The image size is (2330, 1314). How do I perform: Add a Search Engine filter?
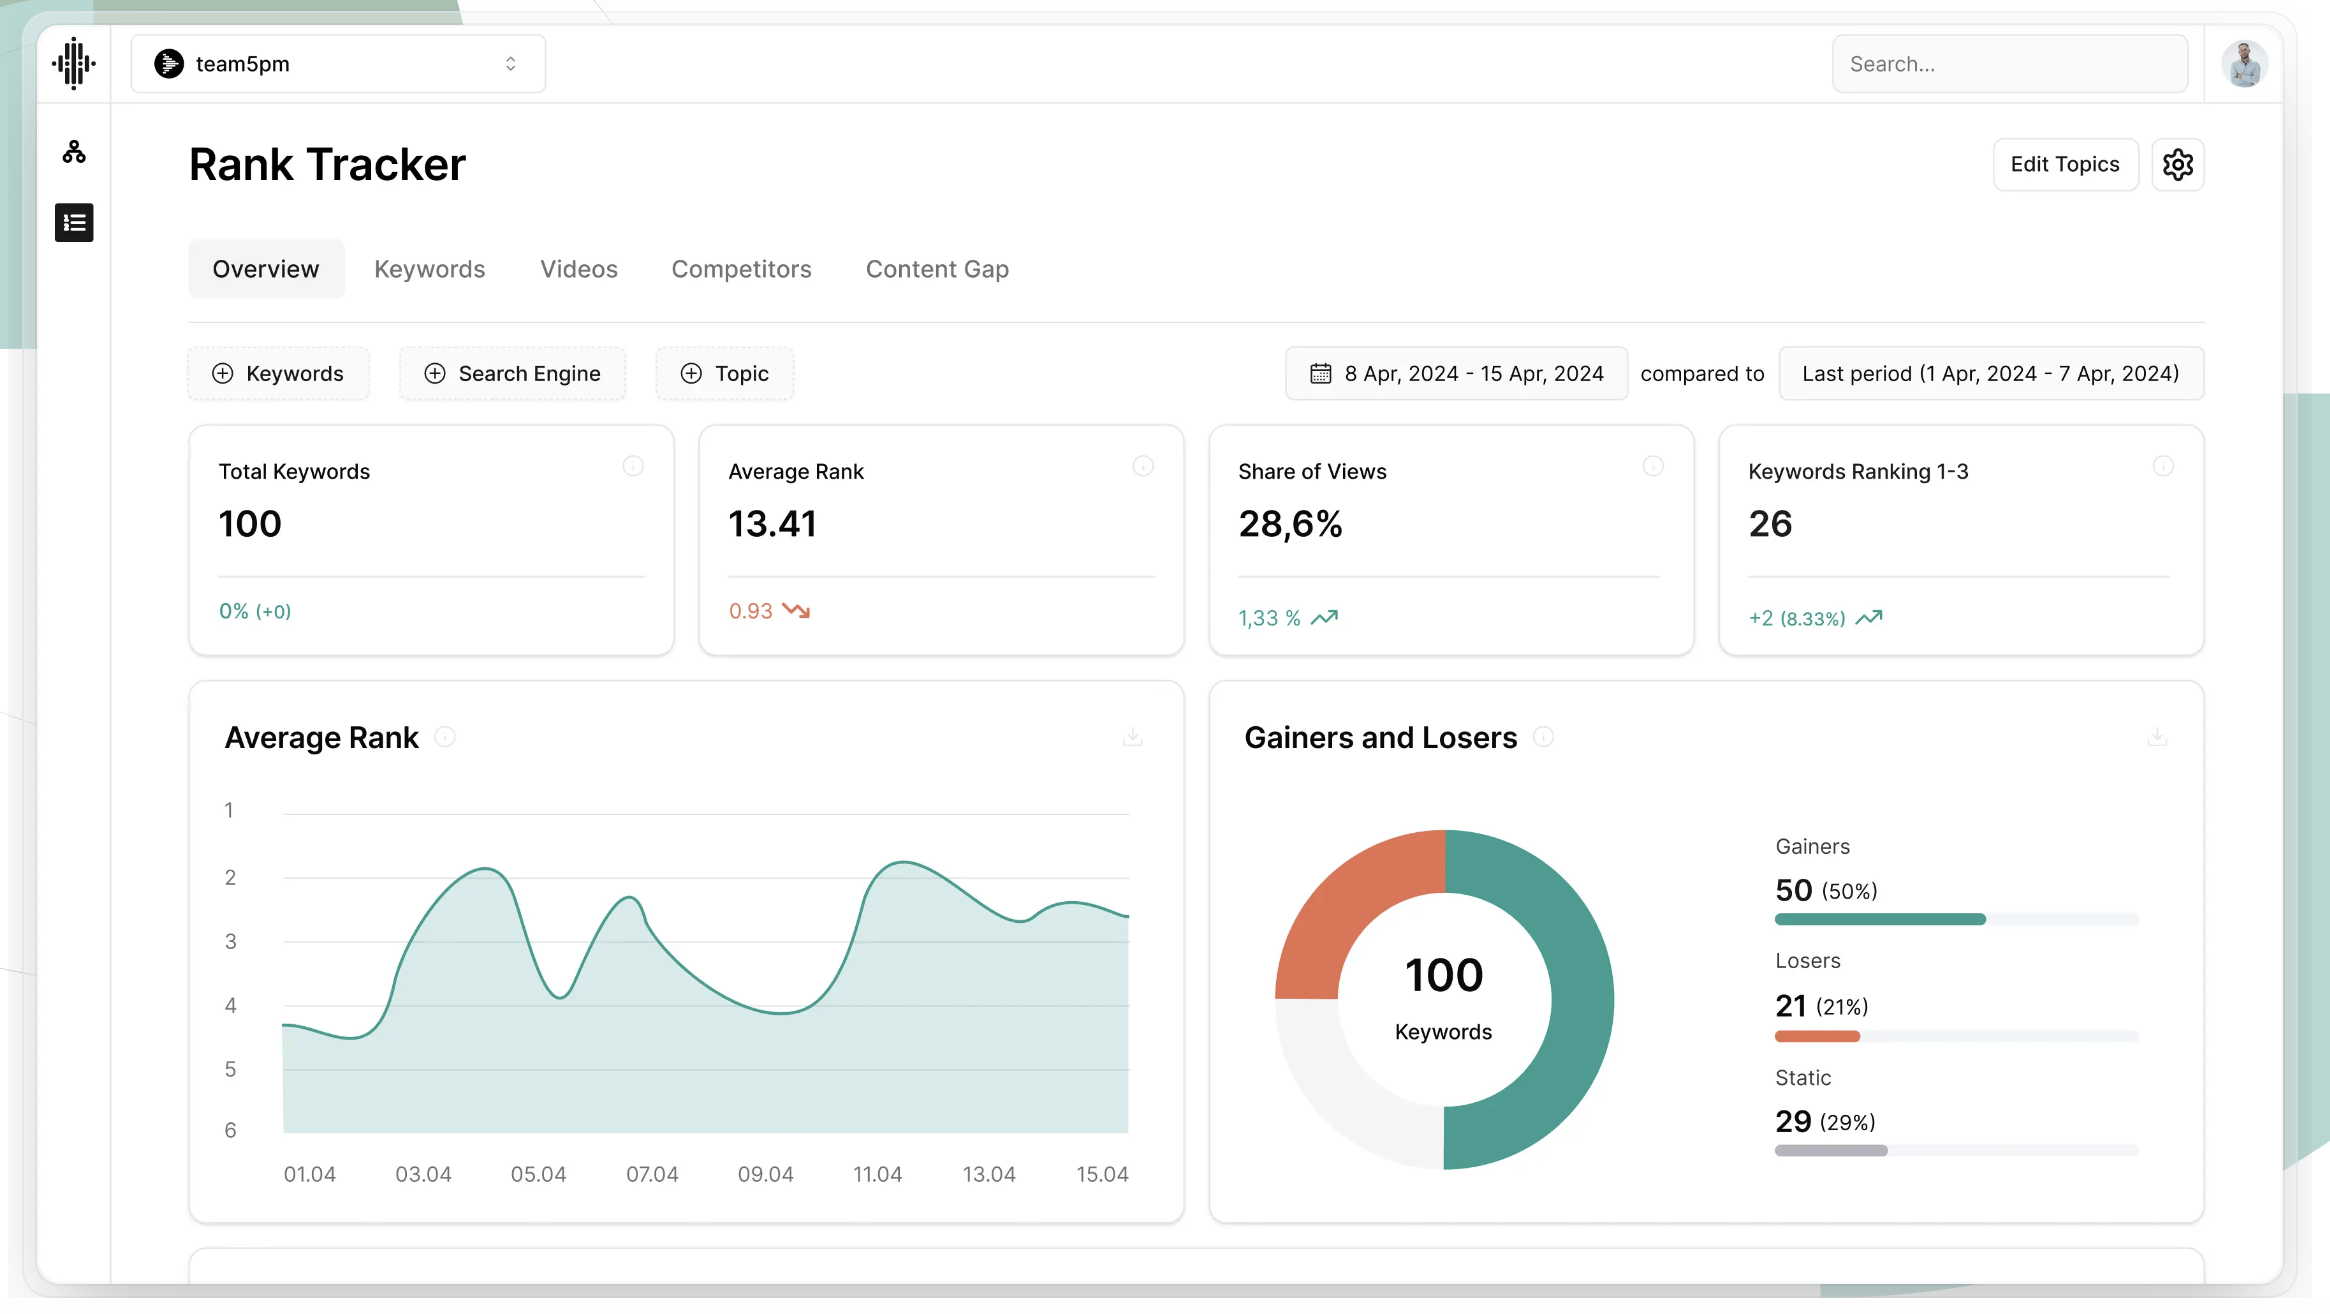point(512,373)
